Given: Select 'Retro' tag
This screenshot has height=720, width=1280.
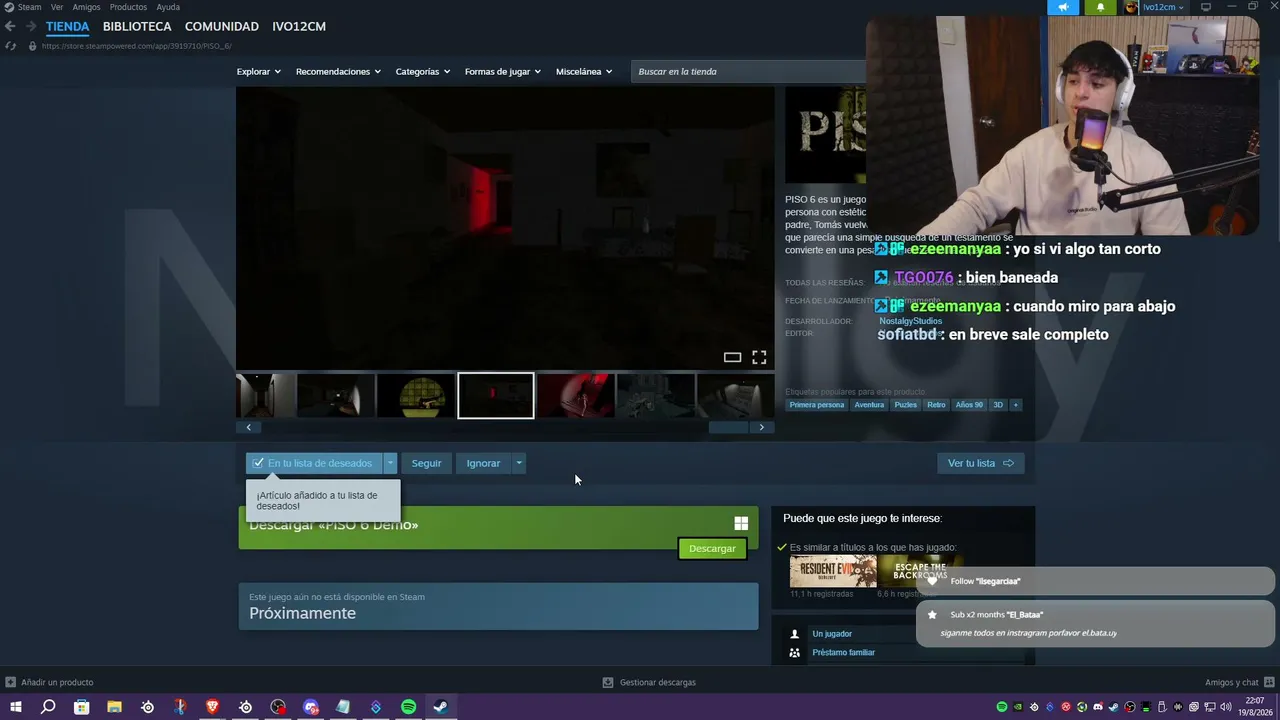Looking at the screenshot, I should [x=936, y=405].
